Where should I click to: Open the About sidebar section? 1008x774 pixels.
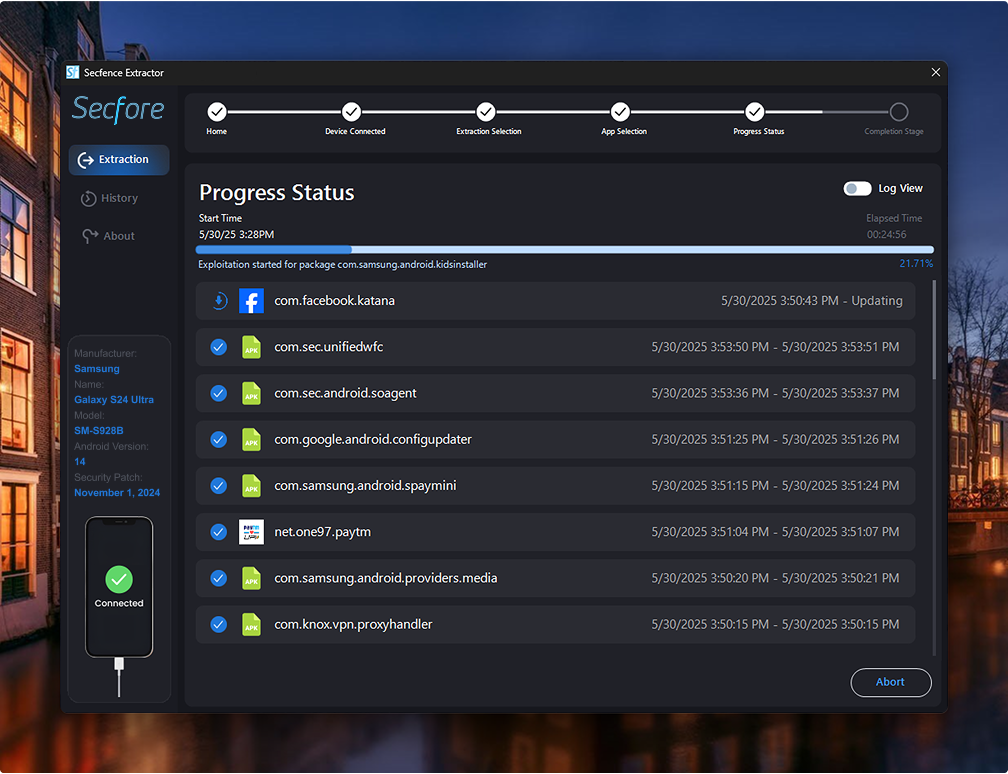point(109,237)
